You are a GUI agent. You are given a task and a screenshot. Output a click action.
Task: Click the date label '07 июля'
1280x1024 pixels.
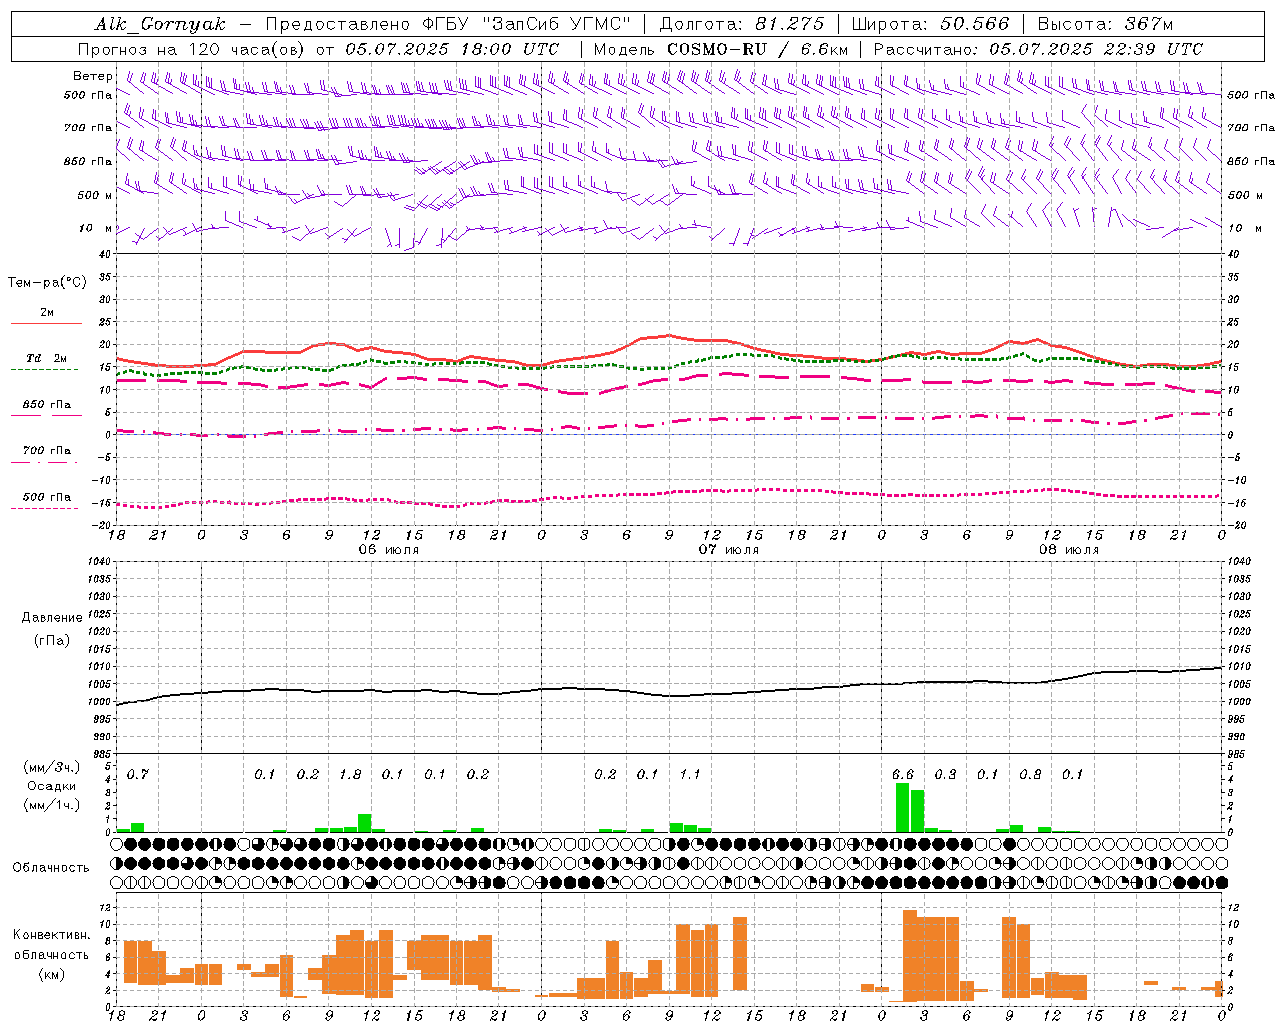729,550
